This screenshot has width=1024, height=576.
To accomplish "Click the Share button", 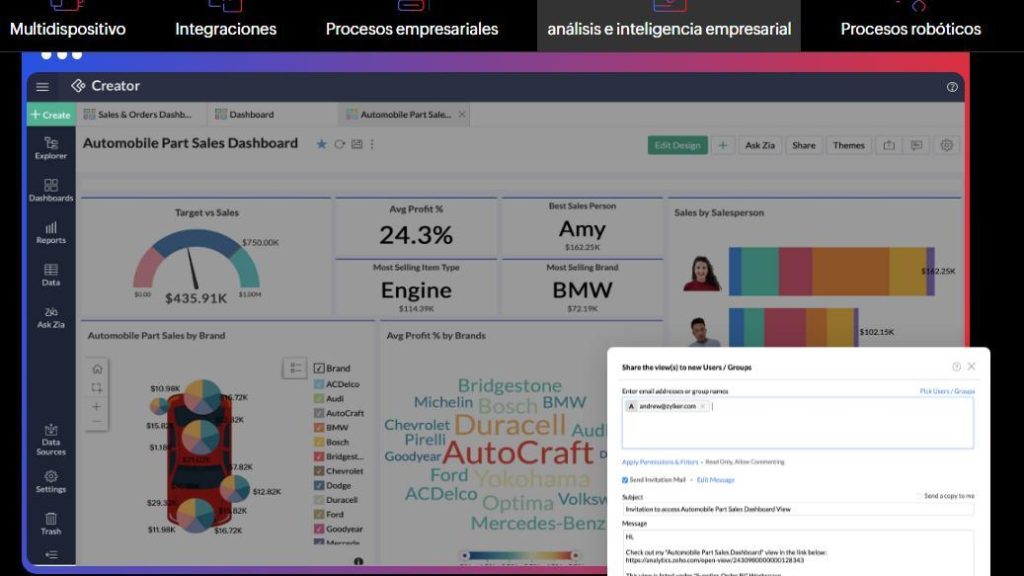I will click(804, 145).
